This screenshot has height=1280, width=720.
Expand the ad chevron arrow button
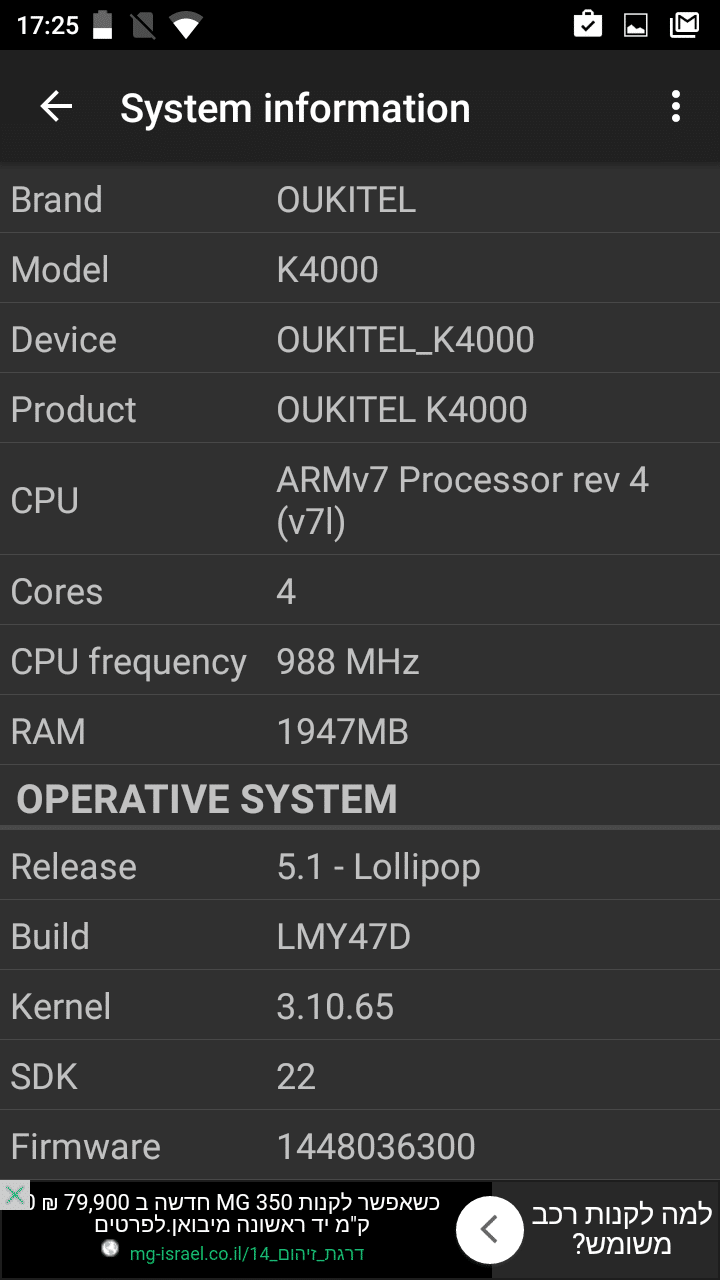coord(489,1229)
